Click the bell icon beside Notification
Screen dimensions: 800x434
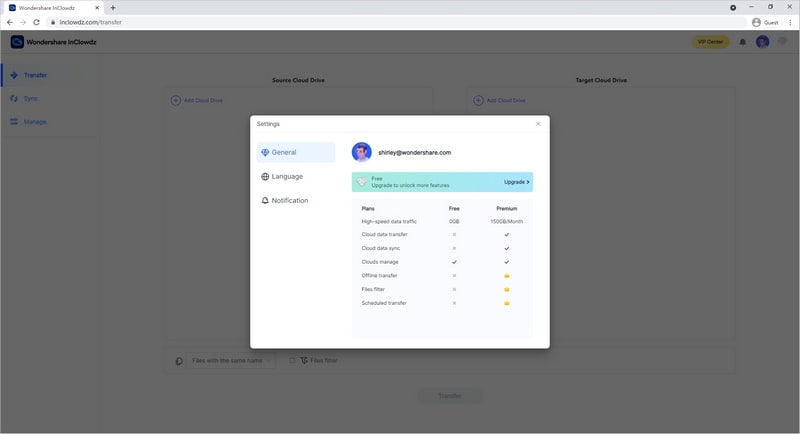click(265, 200)
